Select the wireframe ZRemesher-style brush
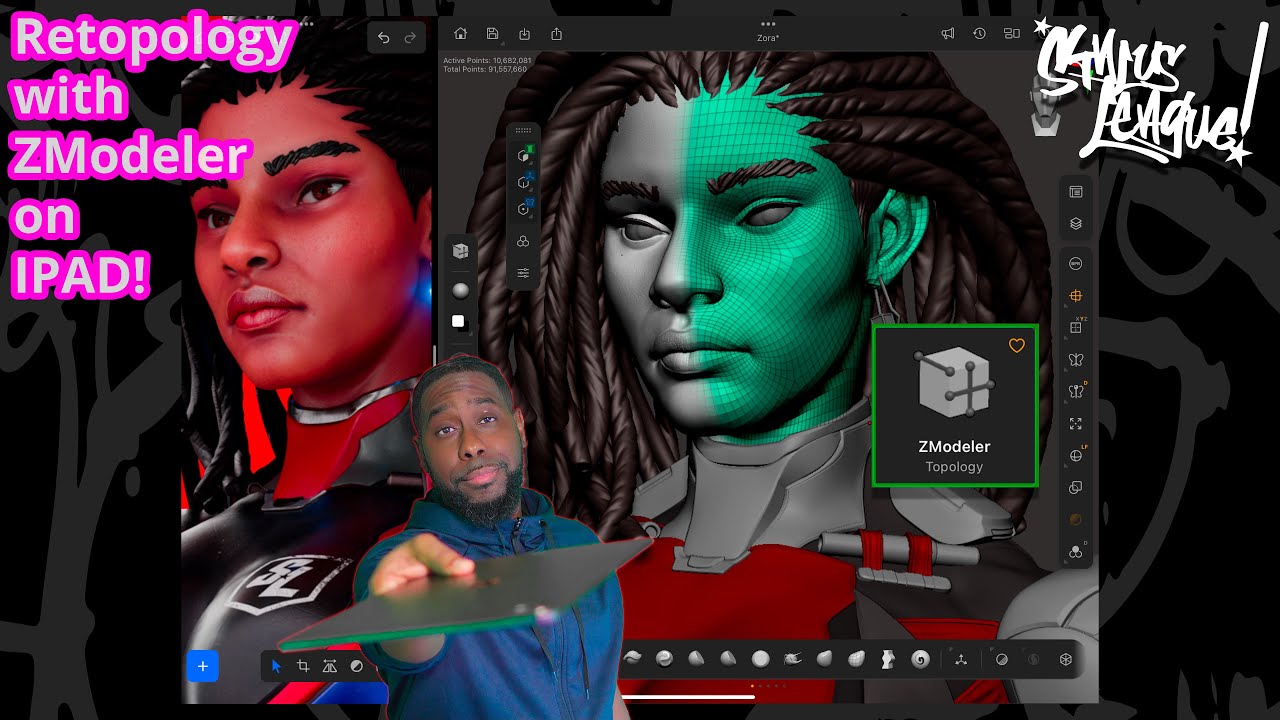Viewport: 1280px width, 720px height. [857, 658]
